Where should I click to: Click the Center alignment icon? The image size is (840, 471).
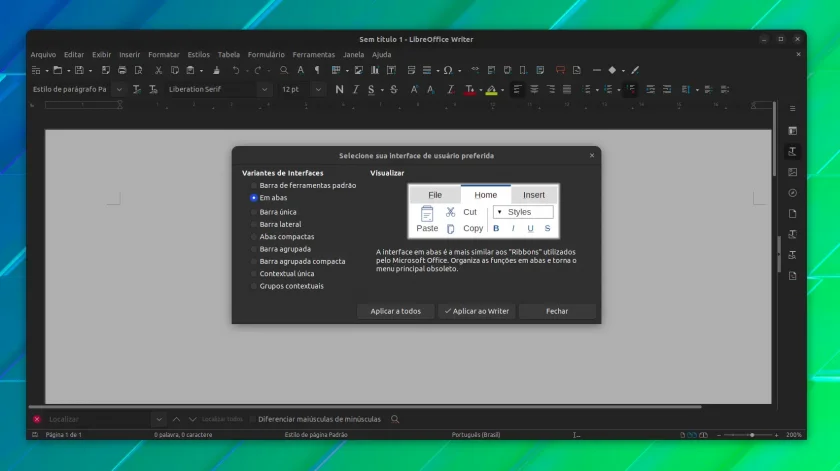534,89
